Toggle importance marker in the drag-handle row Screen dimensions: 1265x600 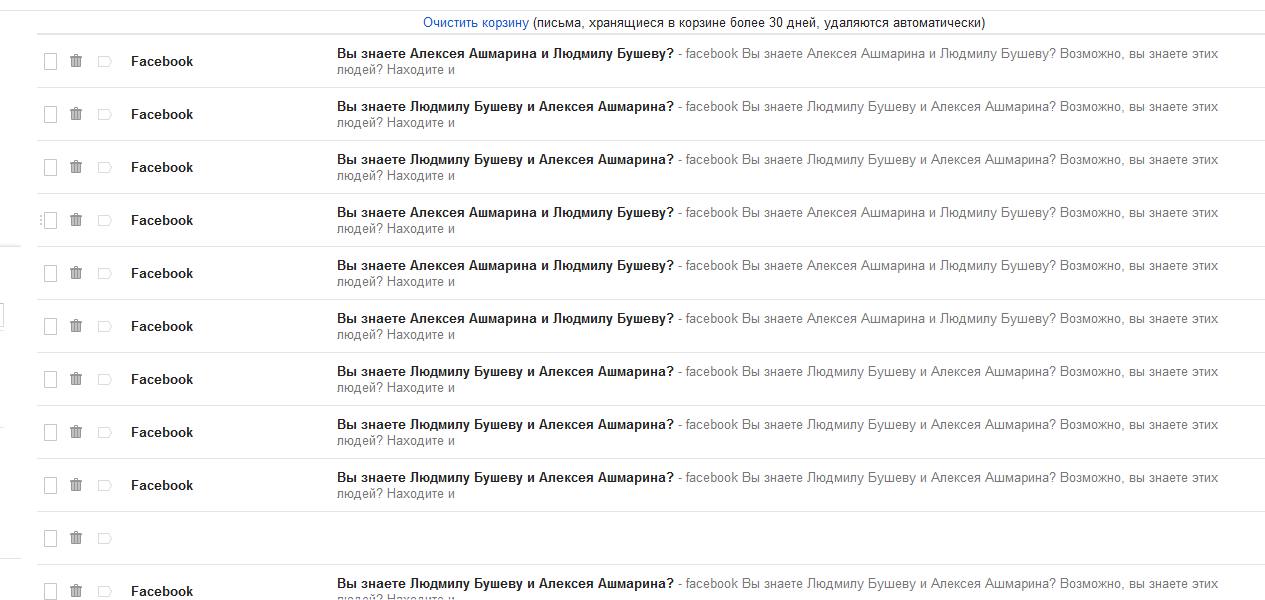coord(104,220)
